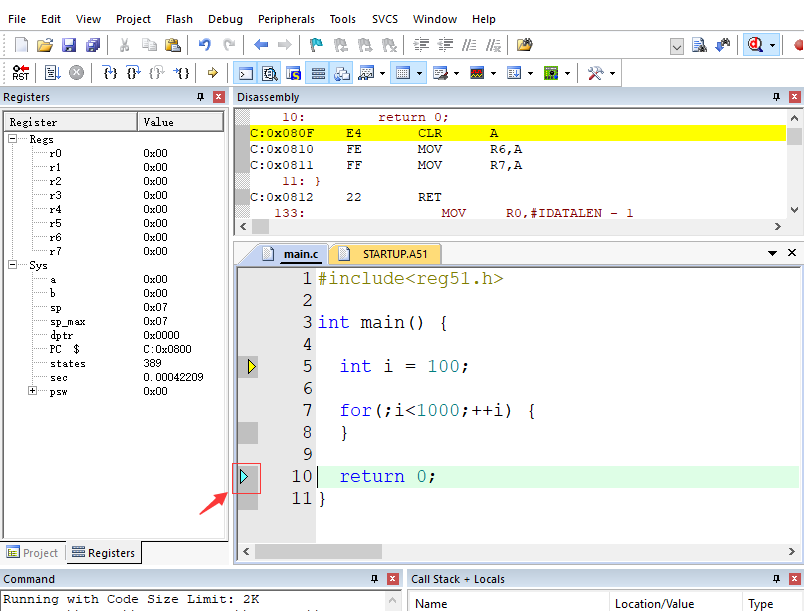Open the Watch windows dropdown arrow

pyautogui.click(x=383, y=73)
